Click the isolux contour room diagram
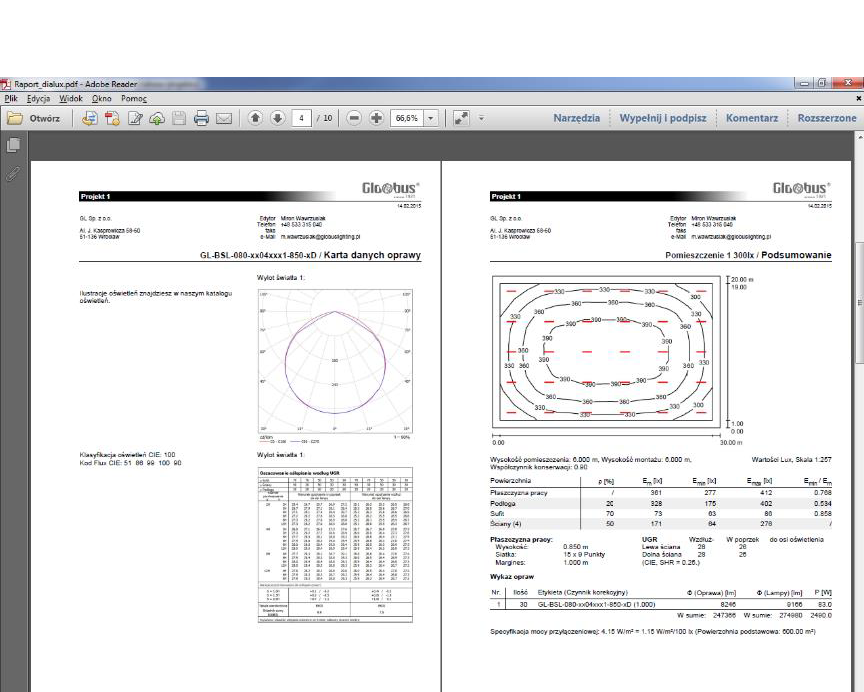This screenshot has width=864, height=692. point(606,352)
